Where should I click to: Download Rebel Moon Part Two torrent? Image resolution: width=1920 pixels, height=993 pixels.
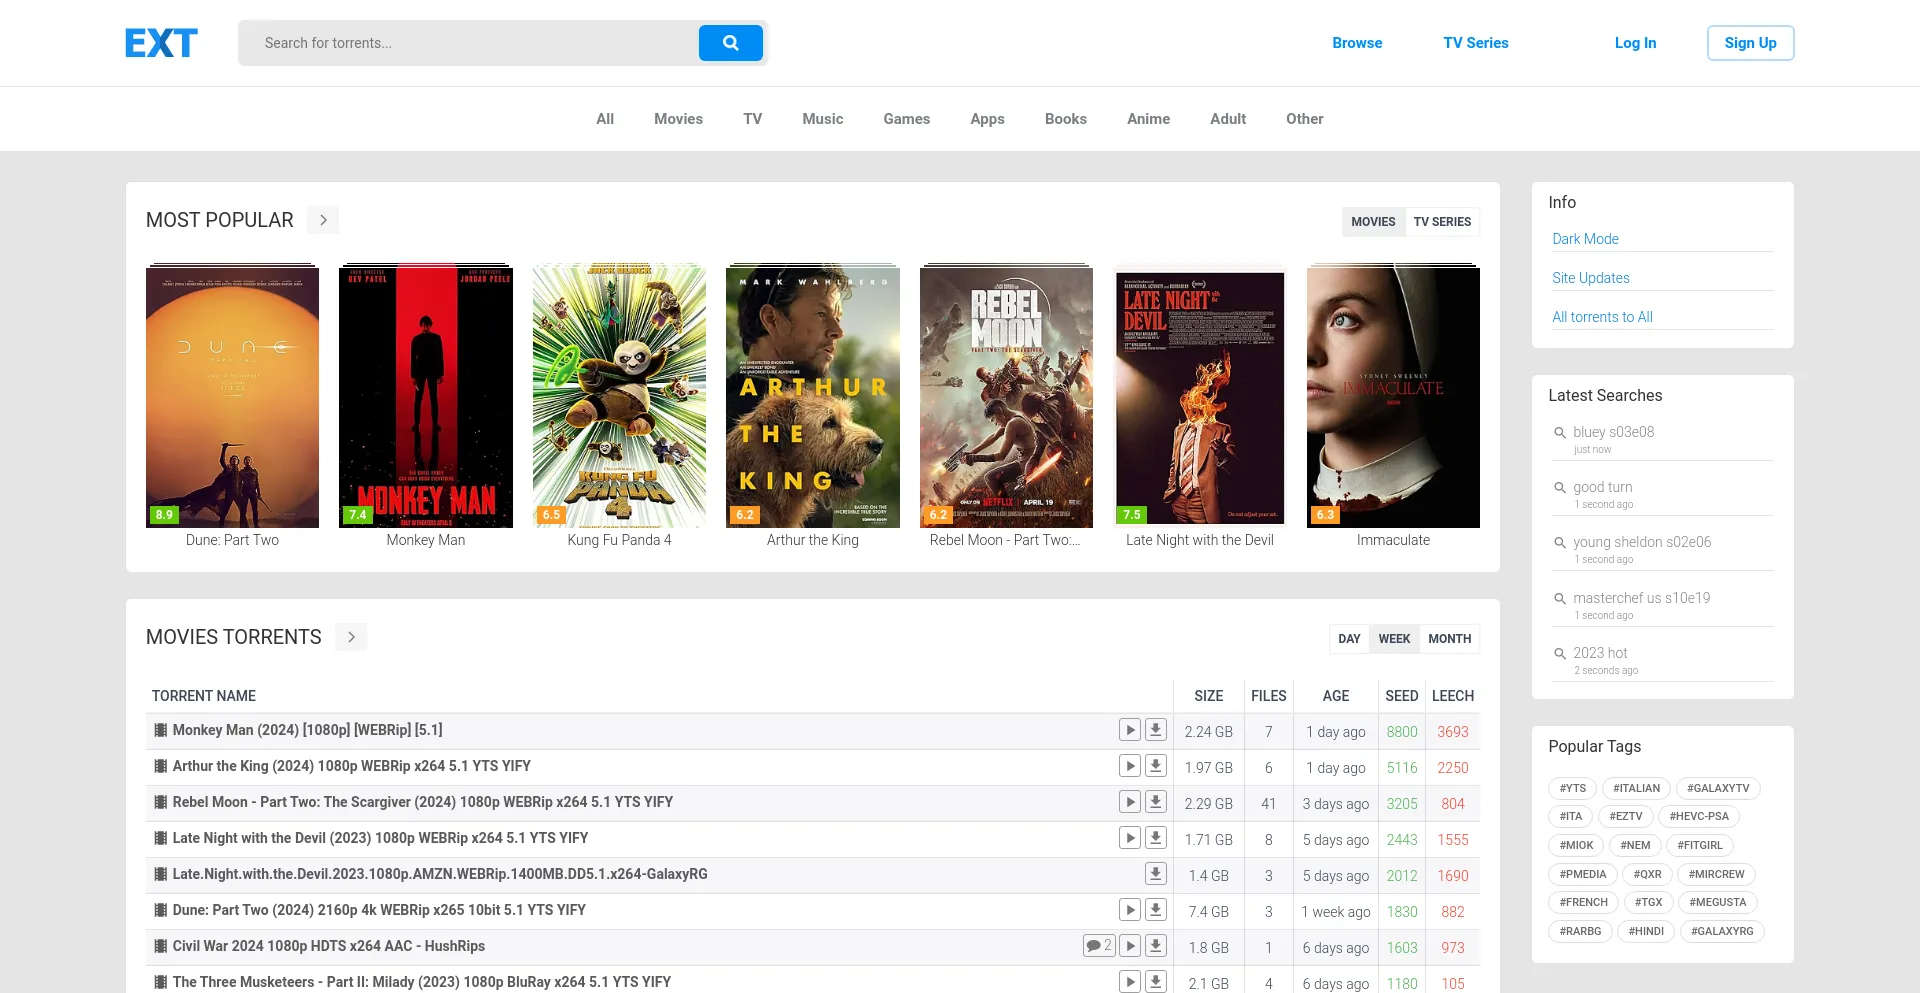pyautogui.click(x=1156, y=802)
